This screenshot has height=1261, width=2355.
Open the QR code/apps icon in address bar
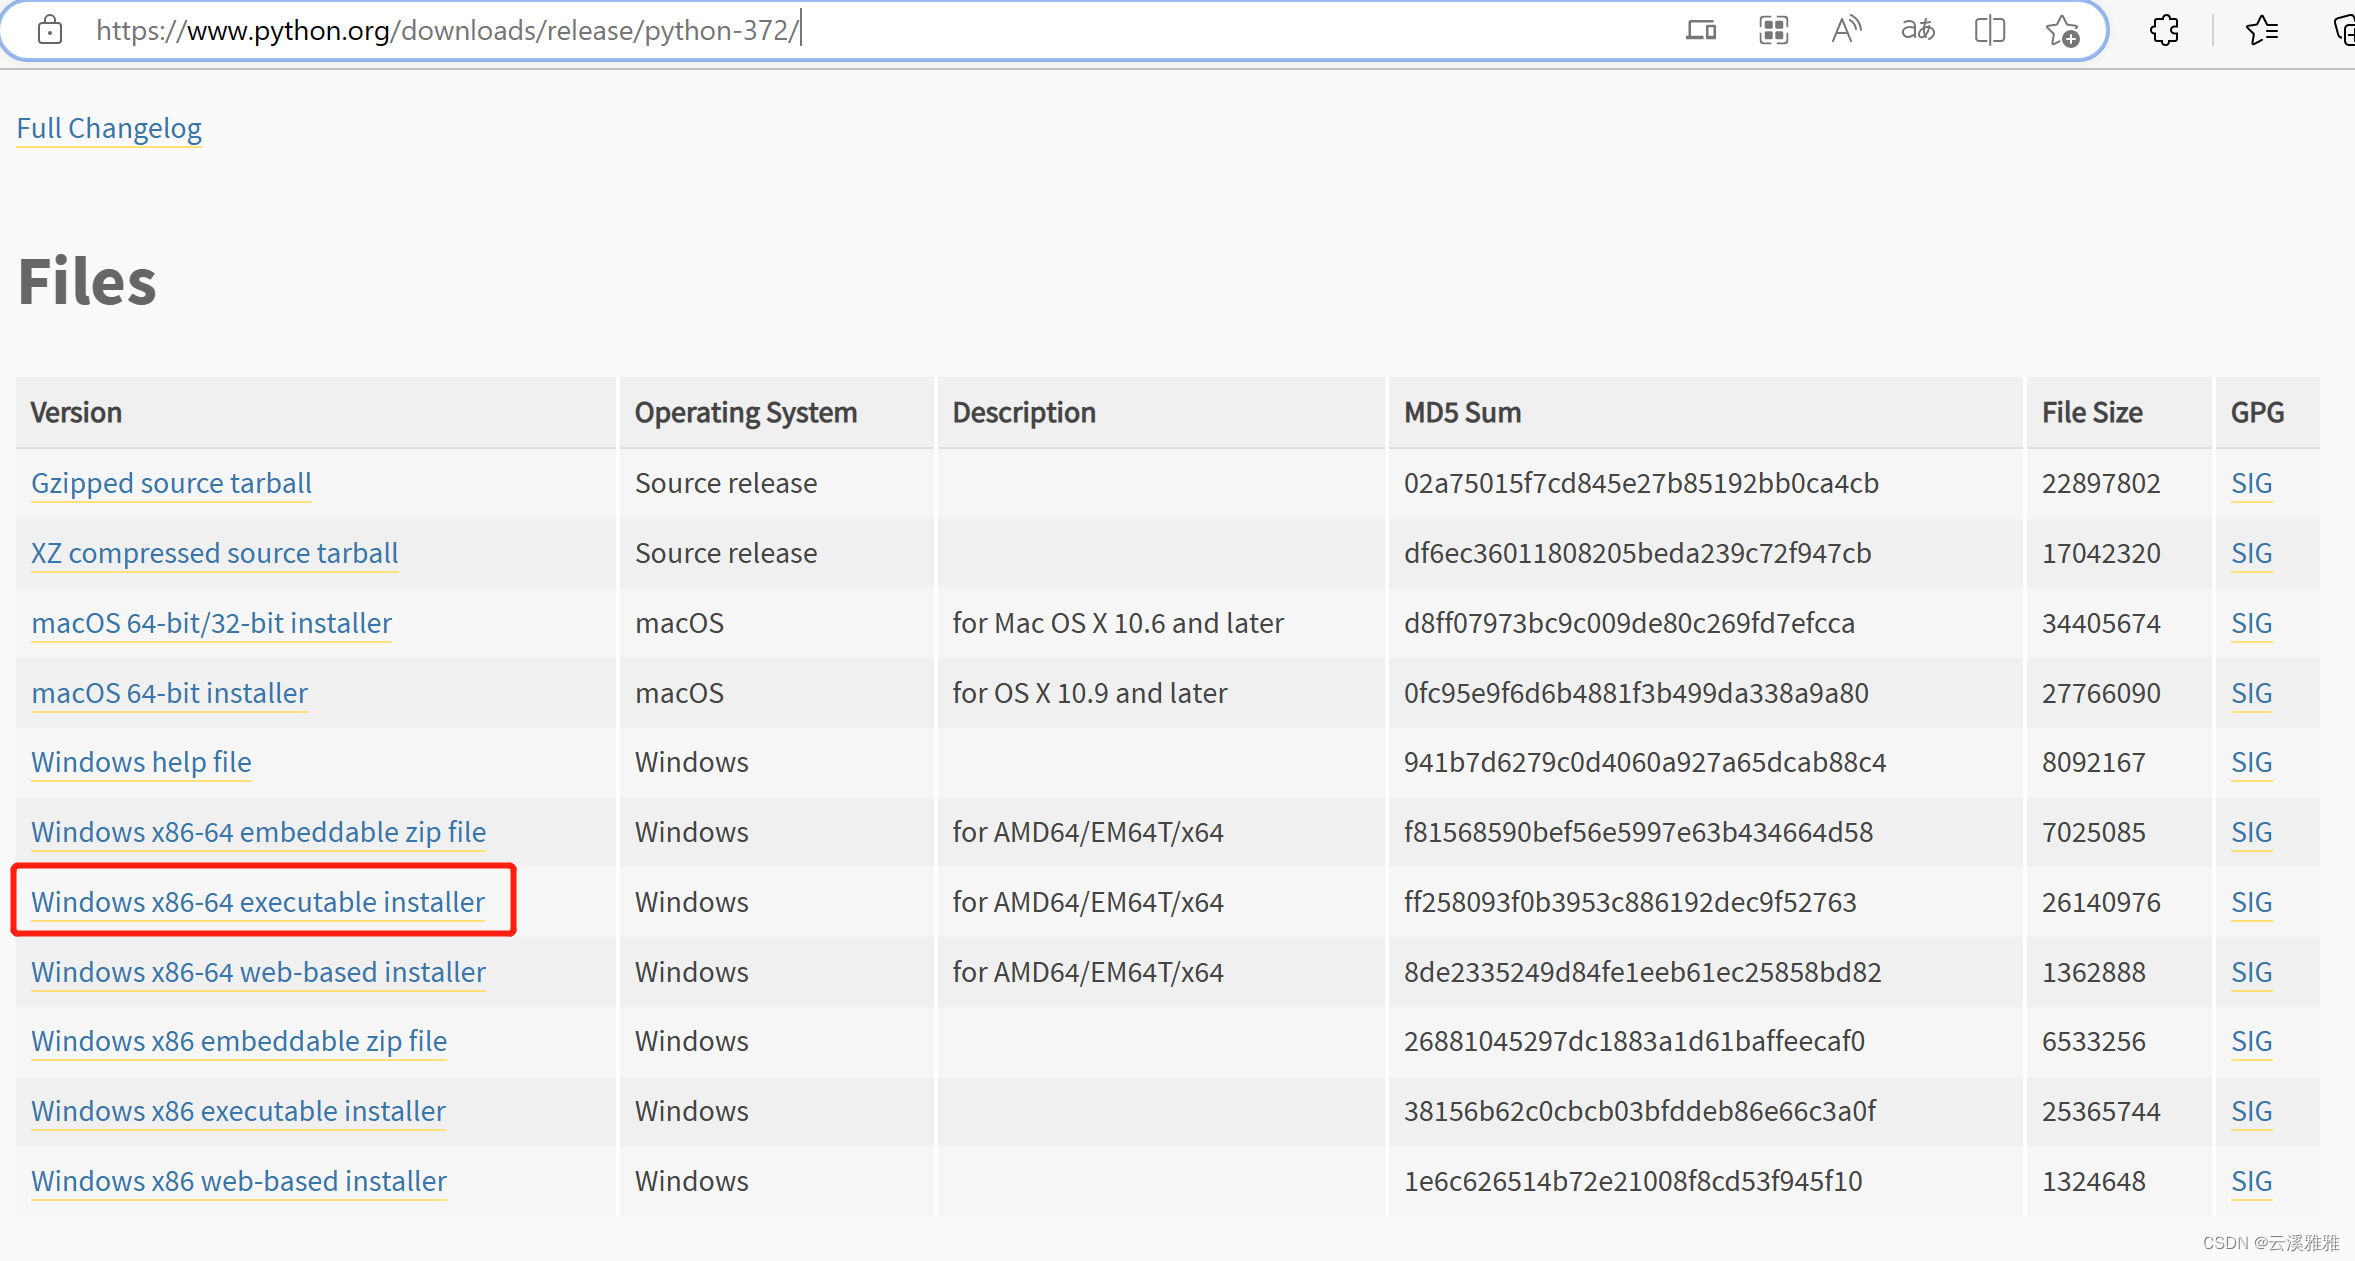pos(1773,30)
